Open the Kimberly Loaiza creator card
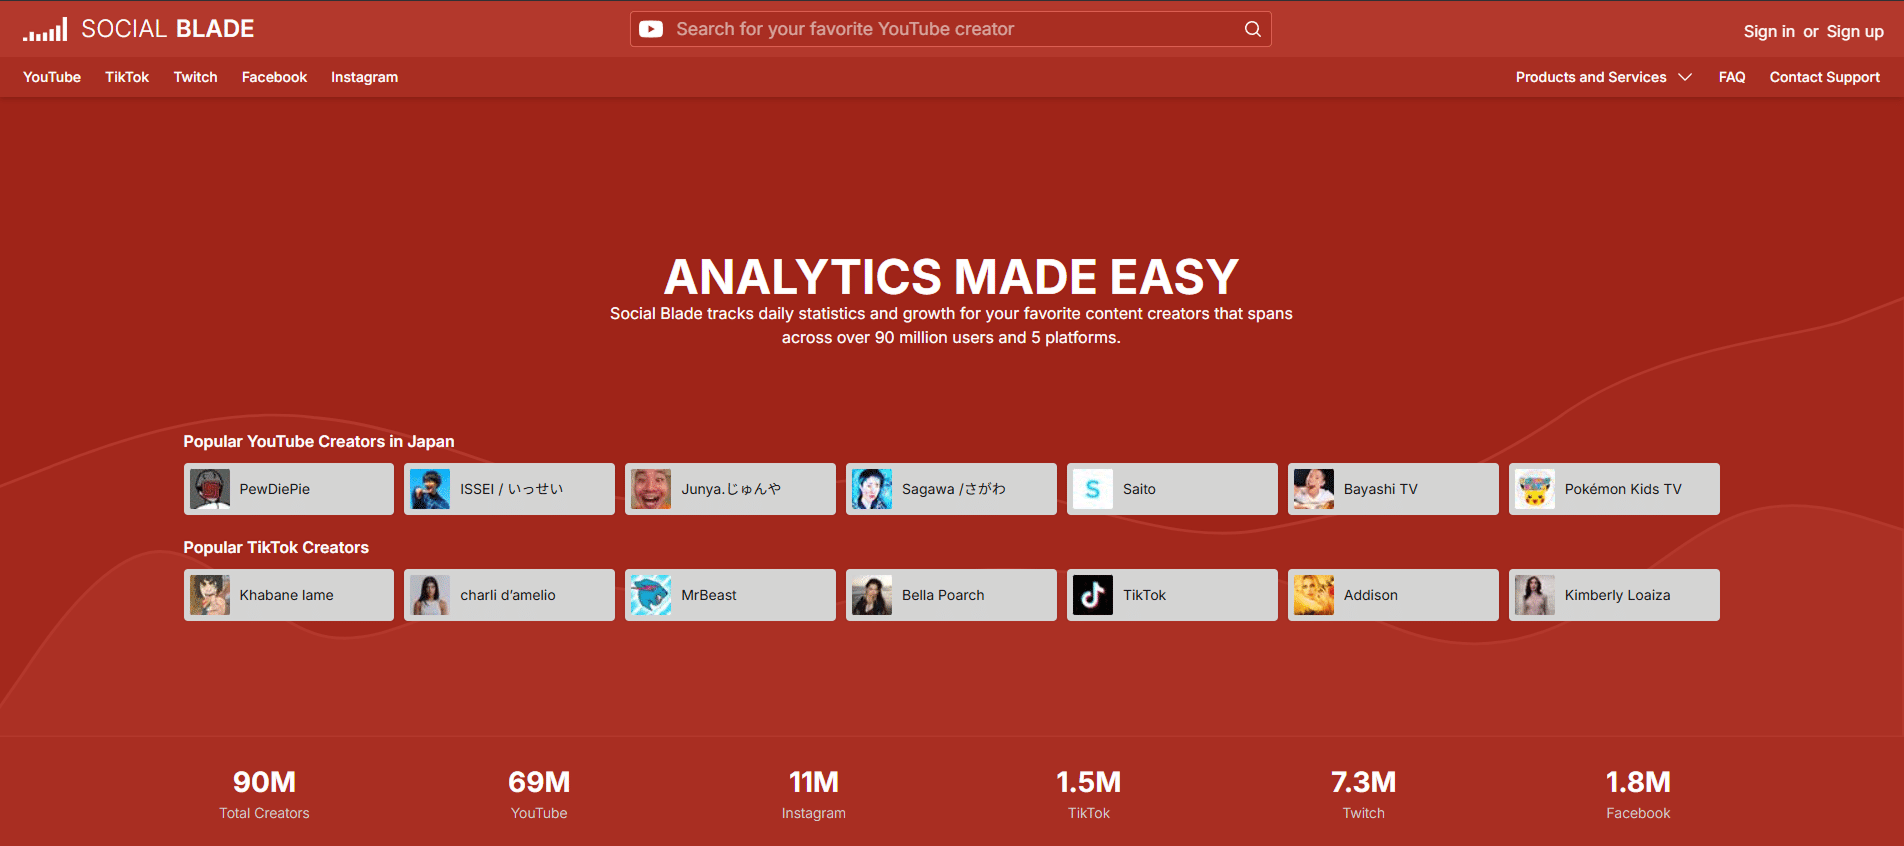This screenshot has height=846, width=1904. [x=1615, y=595]
